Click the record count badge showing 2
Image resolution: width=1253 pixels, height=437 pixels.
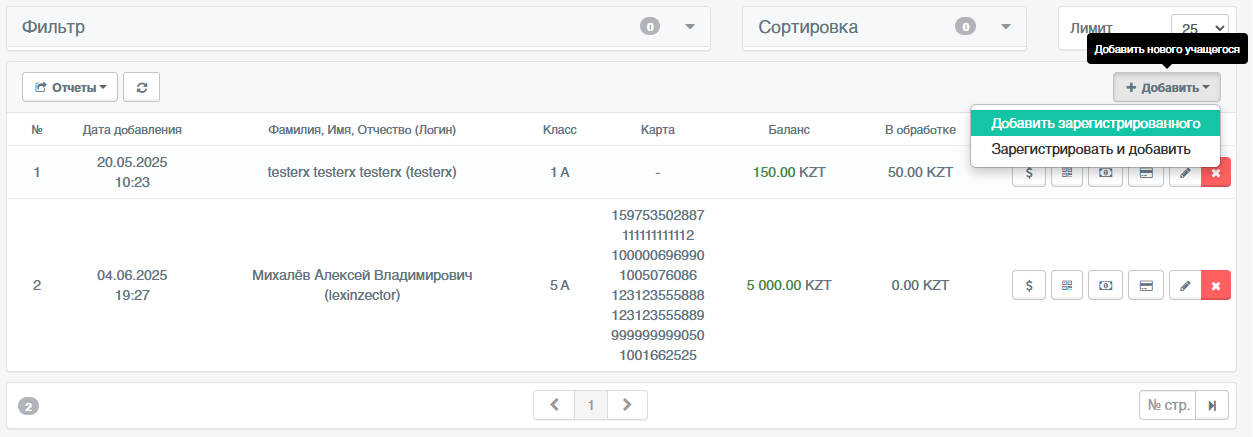(x=29, y=407)
